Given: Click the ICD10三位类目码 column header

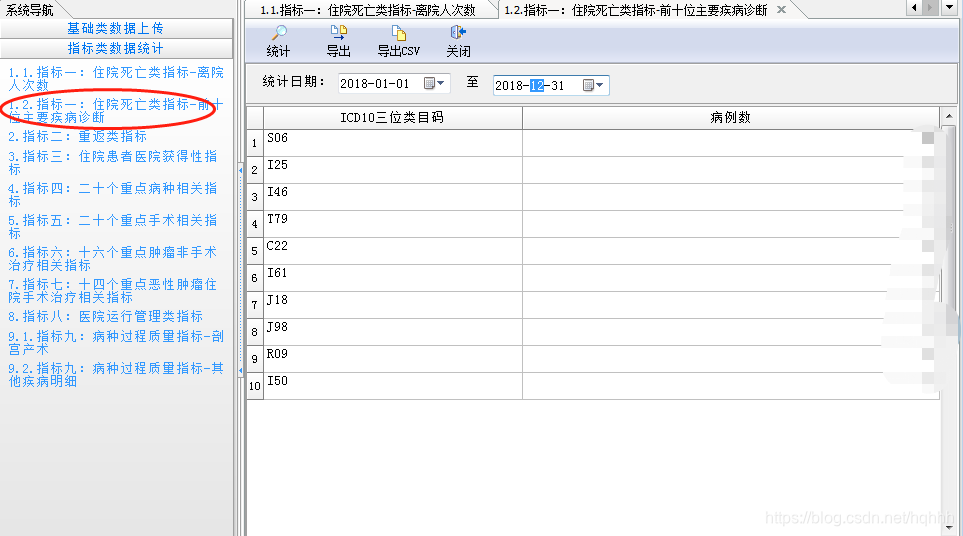Looking at the screenshot, I should click(392, 117).
